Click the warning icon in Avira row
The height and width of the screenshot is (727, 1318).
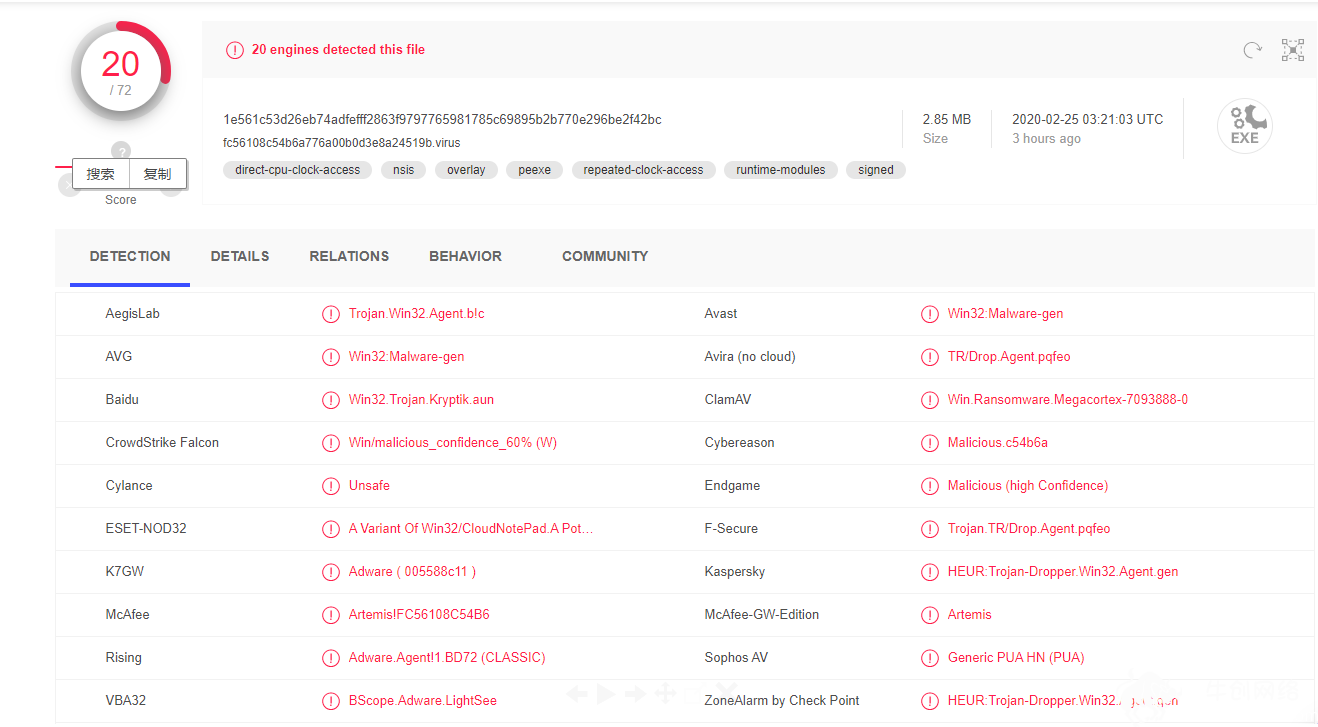click(x=930, y=357)
